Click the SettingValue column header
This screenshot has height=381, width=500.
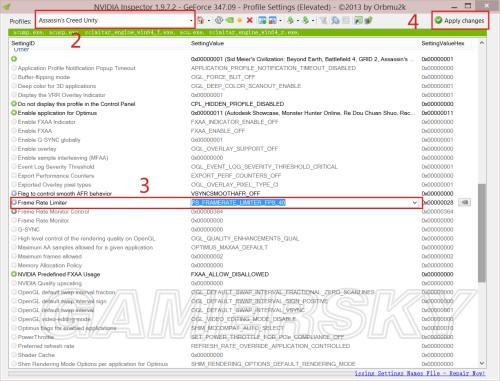[x=207, y=43]
